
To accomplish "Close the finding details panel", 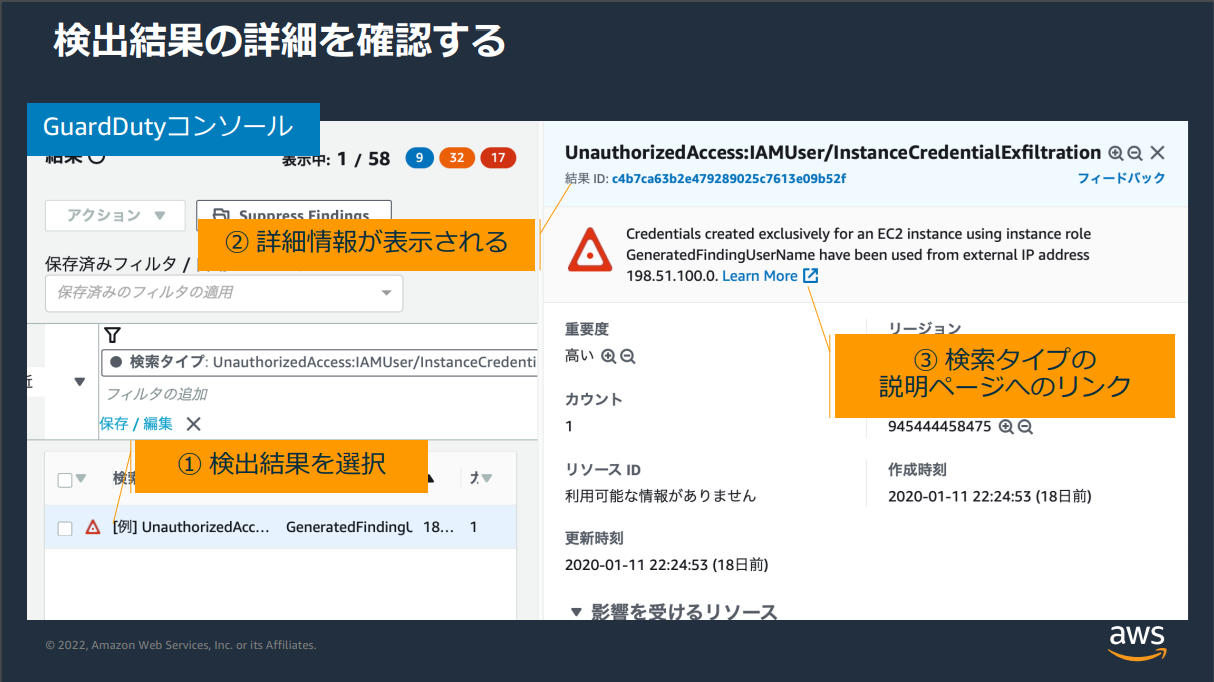I will 1157,153.
